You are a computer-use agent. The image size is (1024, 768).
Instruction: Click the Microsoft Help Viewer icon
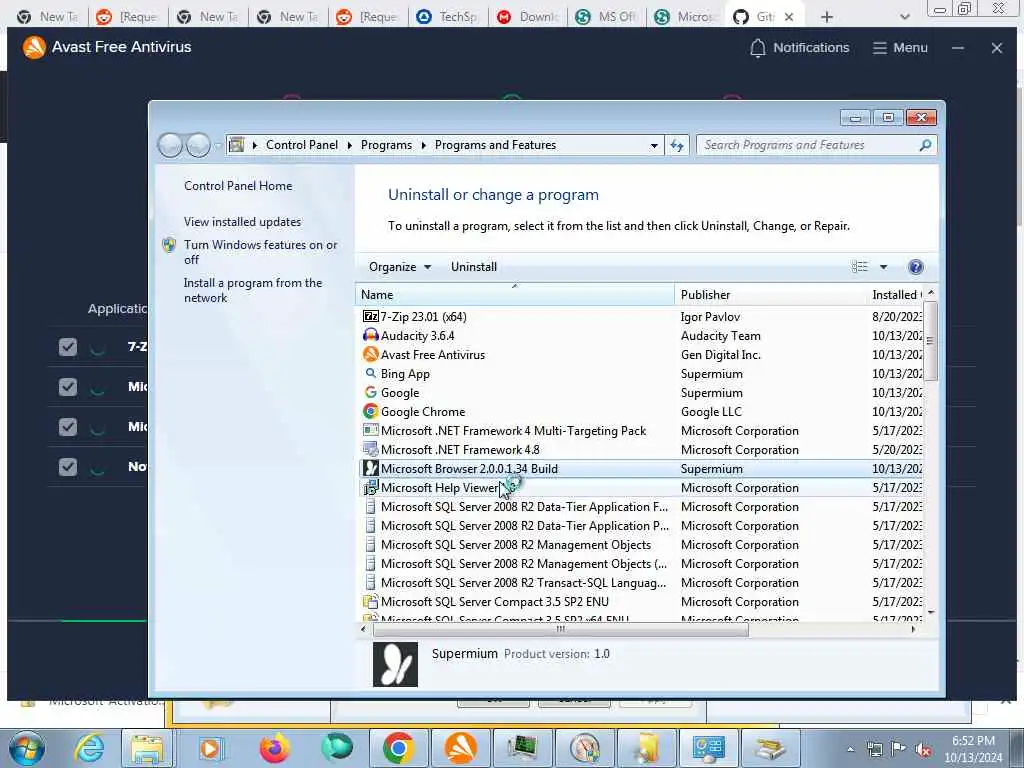[370, 488]
